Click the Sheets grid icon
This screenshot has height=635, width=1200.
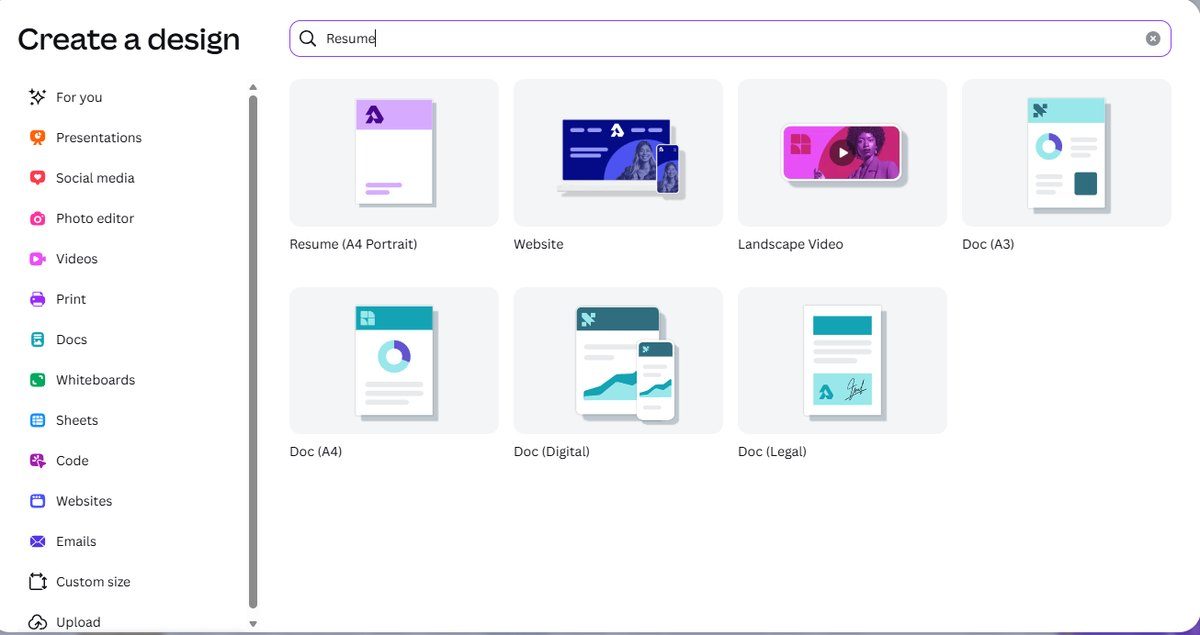(38, 420)
